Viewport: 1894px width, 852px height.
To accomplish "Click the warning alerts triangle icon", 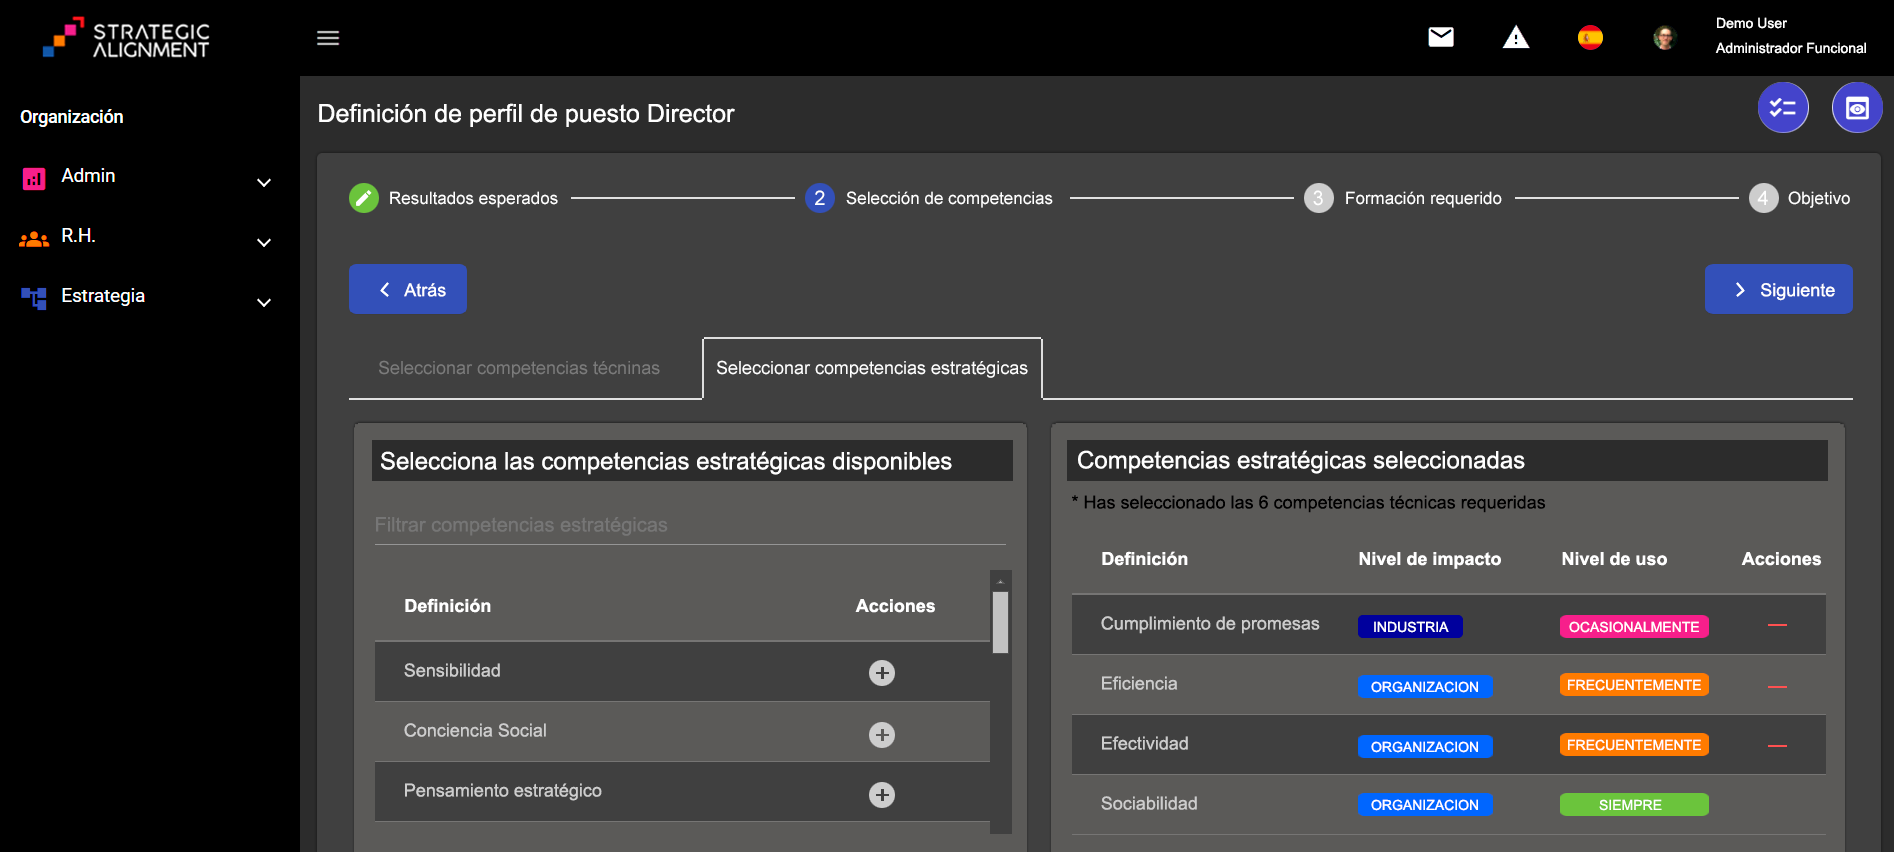I will pyautogui.click(x=1516, y=38).
